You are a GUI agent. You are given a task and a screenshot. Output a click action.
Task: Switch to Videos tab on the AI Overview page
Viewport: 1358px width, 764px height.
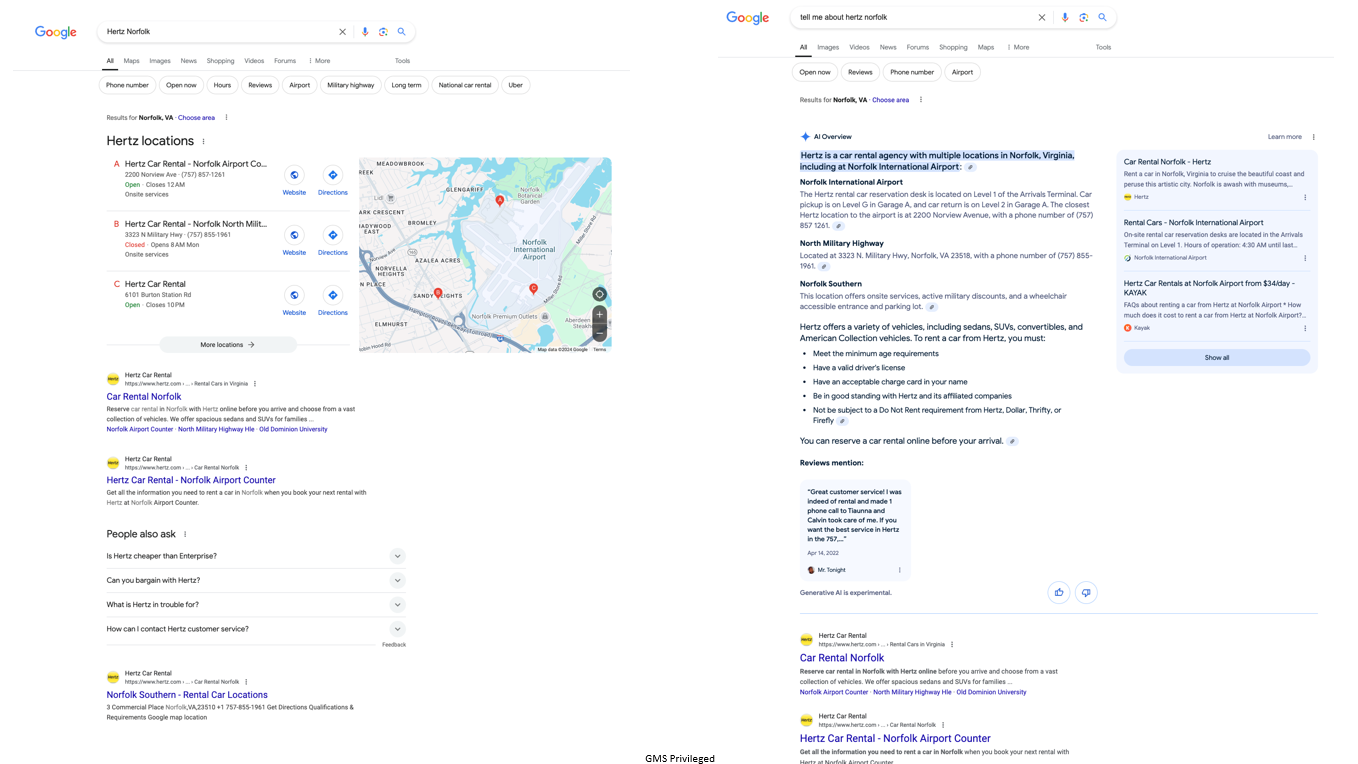pos(859,47)
